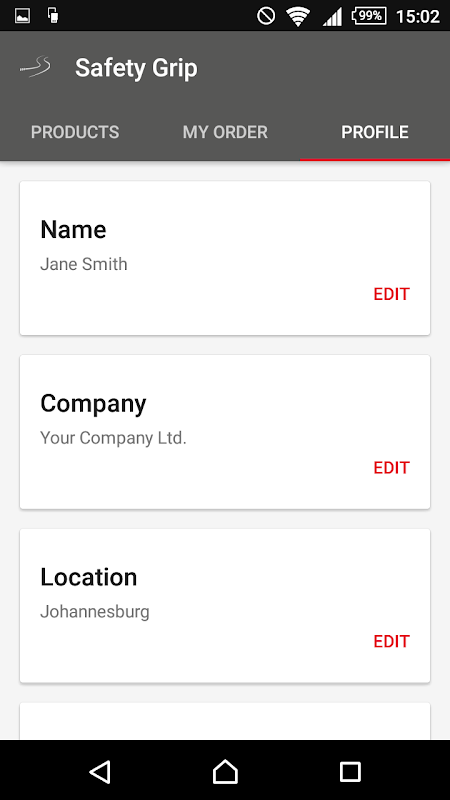The image size is (450, 800).
Task: Tap the Jane Smith name card
Action: point(225,258)
